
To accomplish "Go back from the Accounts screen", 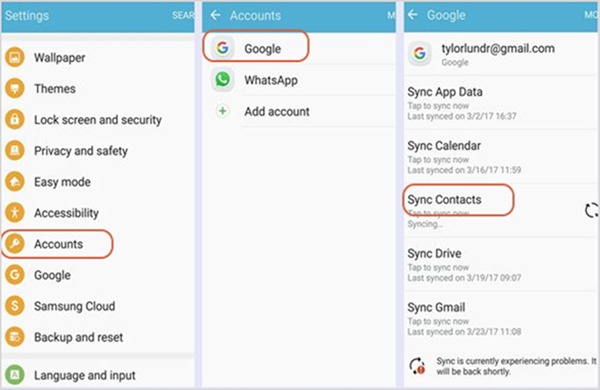I will pyautogui.click(x=216, y=15).
